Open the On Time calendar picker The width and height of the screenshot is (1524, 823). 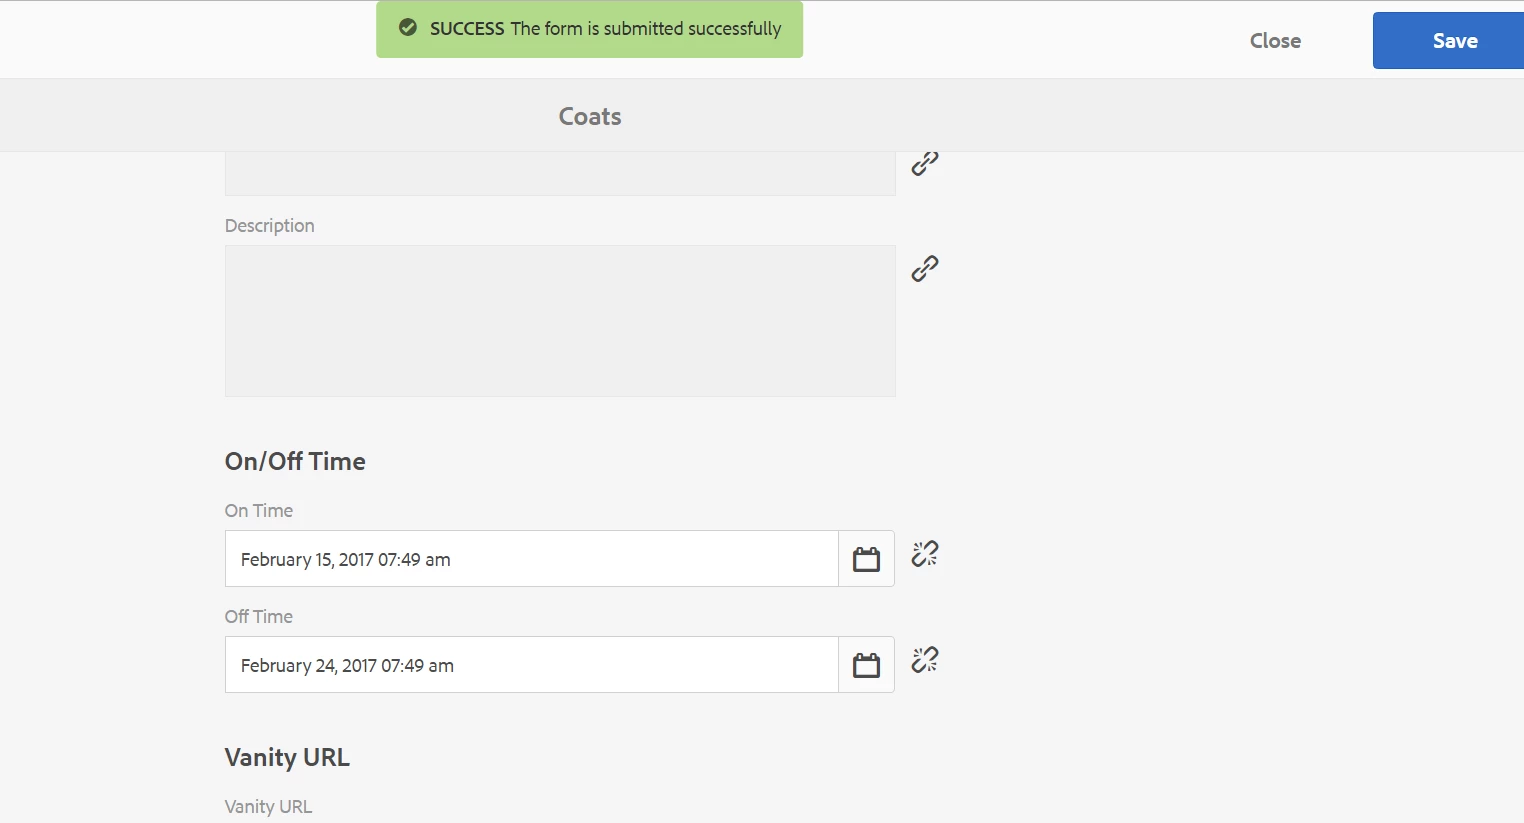[x=866, y=559]
